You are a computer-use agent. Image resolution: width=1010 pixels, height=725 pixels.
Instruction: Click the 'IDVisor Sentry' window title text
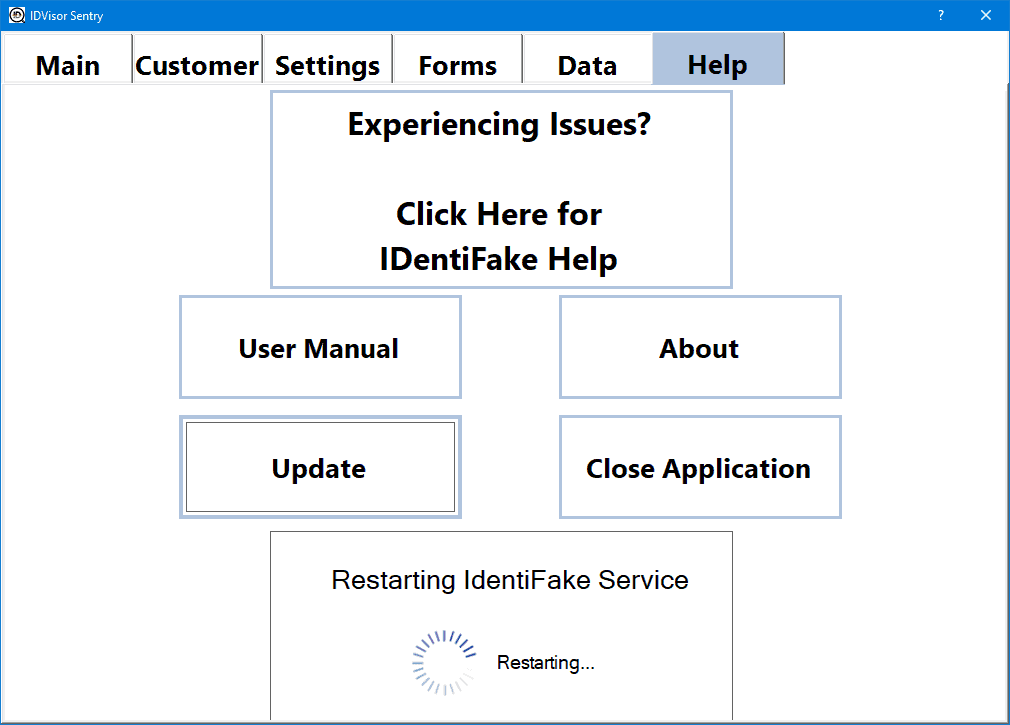coord(66,15)
